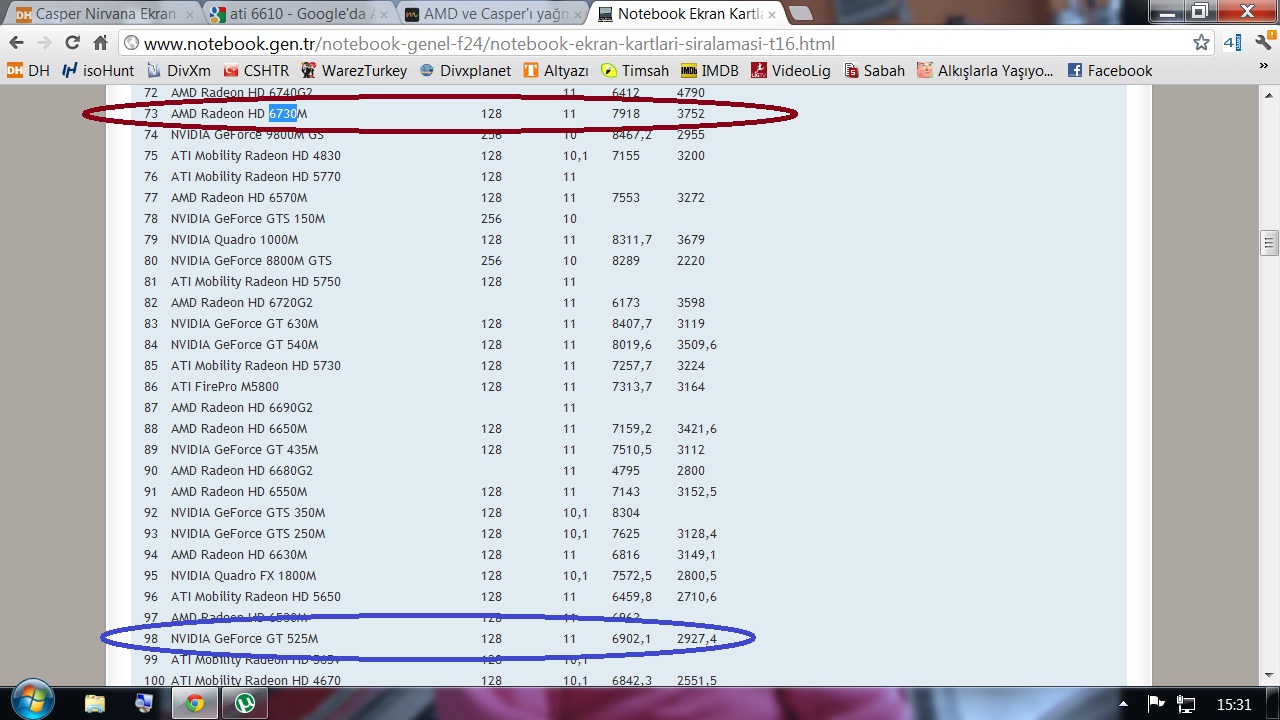Image resolution: width=1280 pixels, height=720 pixels.
Task: Click ATI Mobility Radeon HD 5750
Action: (255, 282)
